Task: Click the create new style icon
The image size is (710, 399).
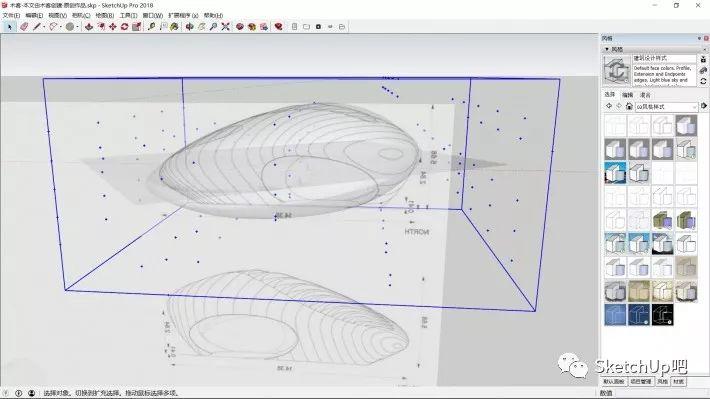Action: click(x=703, y=59)
